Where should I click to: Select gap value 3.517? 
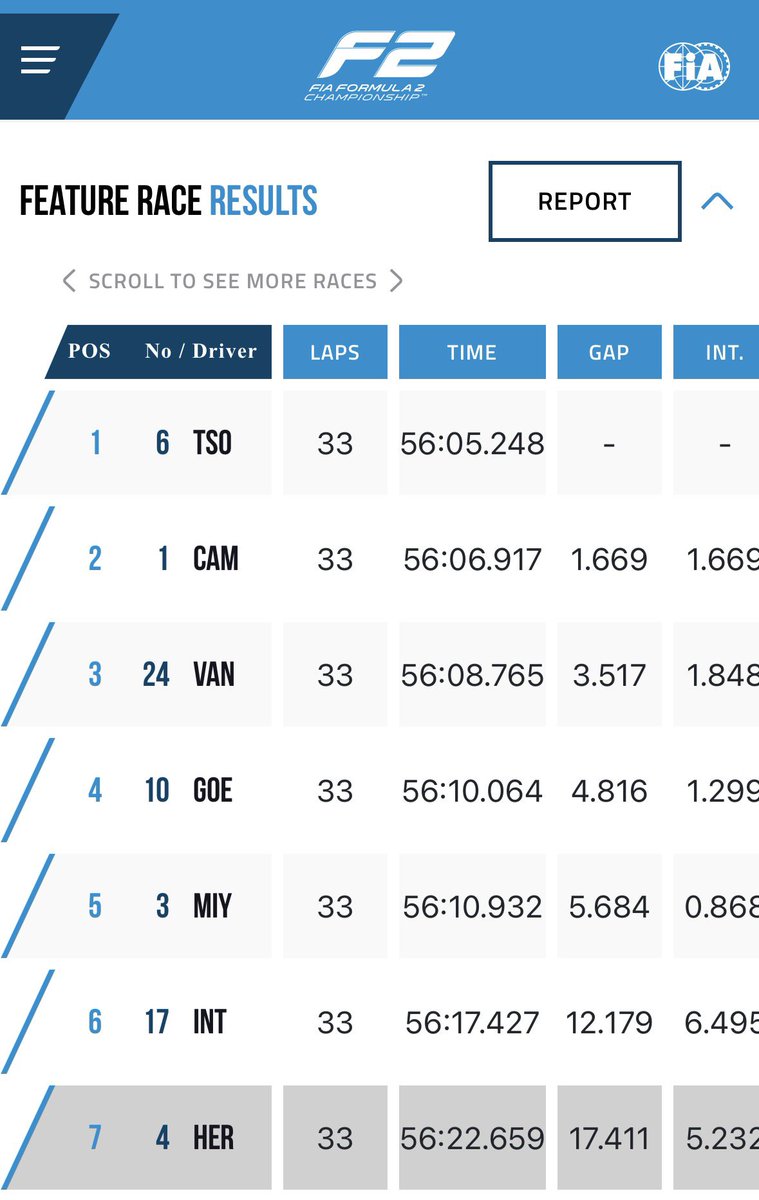[610, 675]
